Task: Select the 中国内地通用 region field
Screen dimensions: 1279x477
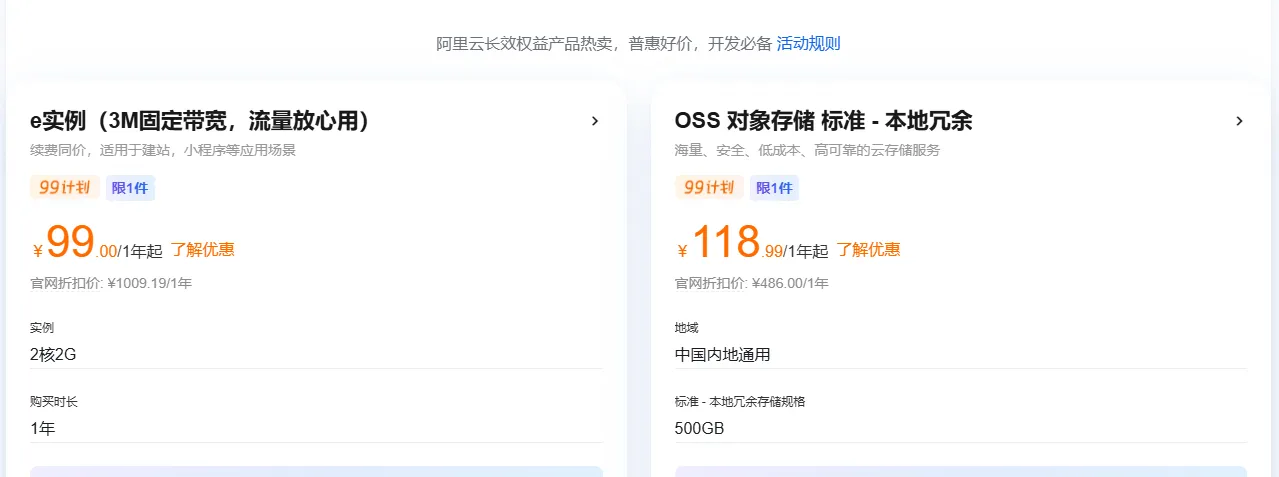Action: pyautogui.click(x=961, y=354)
